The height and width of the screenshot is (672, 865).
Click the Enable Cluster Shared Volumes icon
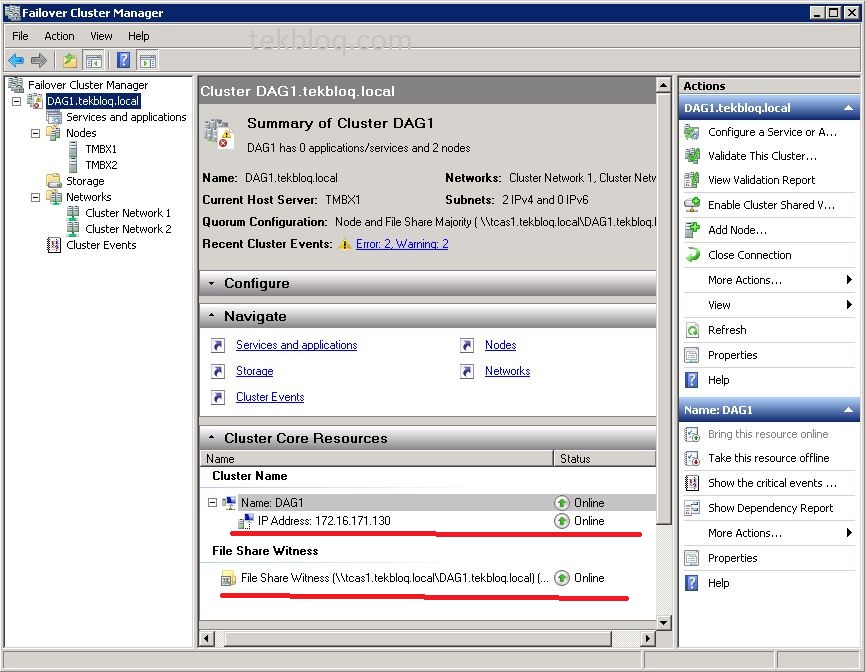point(692,205)
